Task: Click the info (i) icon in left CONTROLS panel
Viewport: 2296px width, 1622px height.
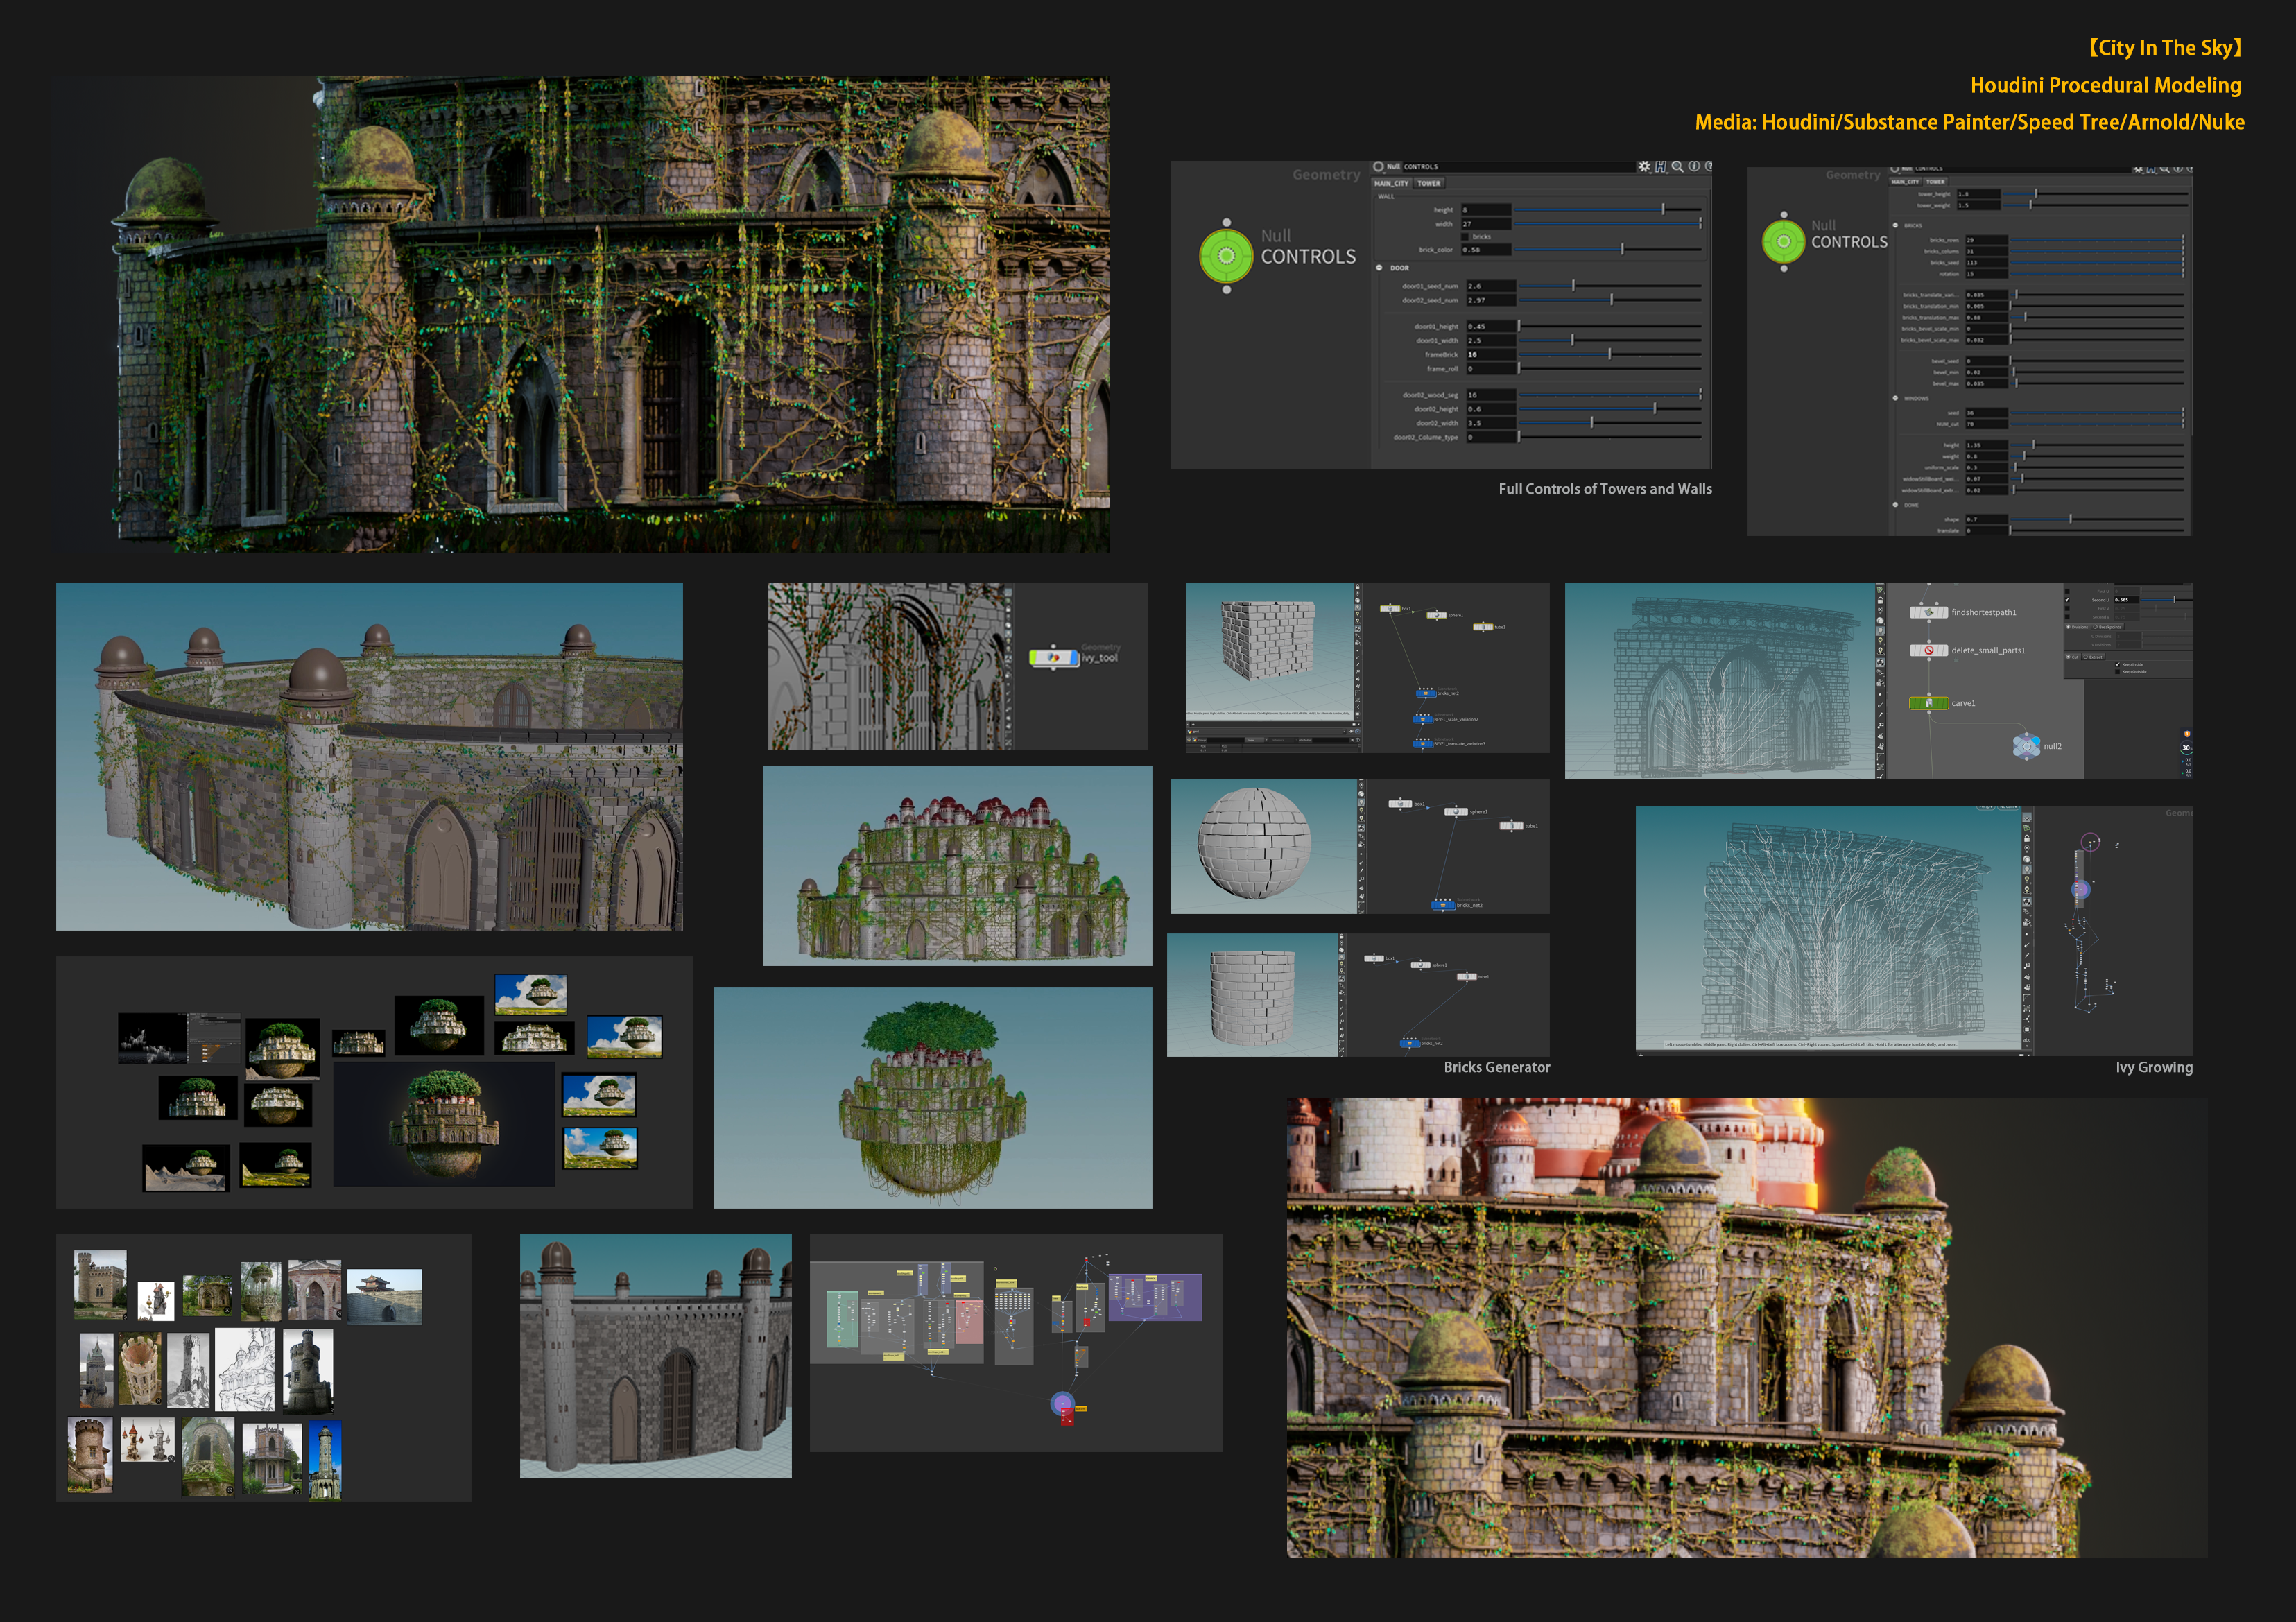Action: pyautogui.click(x=1694, y=167)
